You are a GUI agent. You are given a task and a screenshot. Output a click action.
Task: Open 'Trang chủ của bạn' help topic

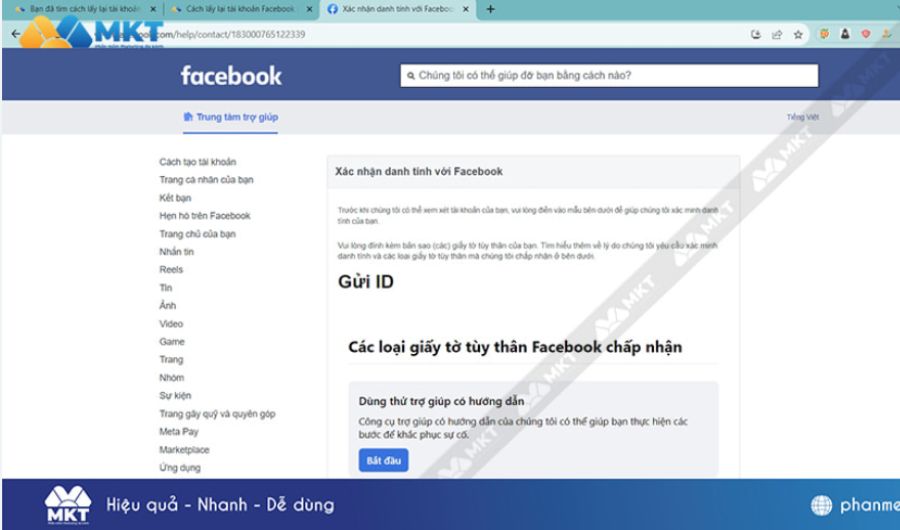pyautogui.click(x=197, y=234)
